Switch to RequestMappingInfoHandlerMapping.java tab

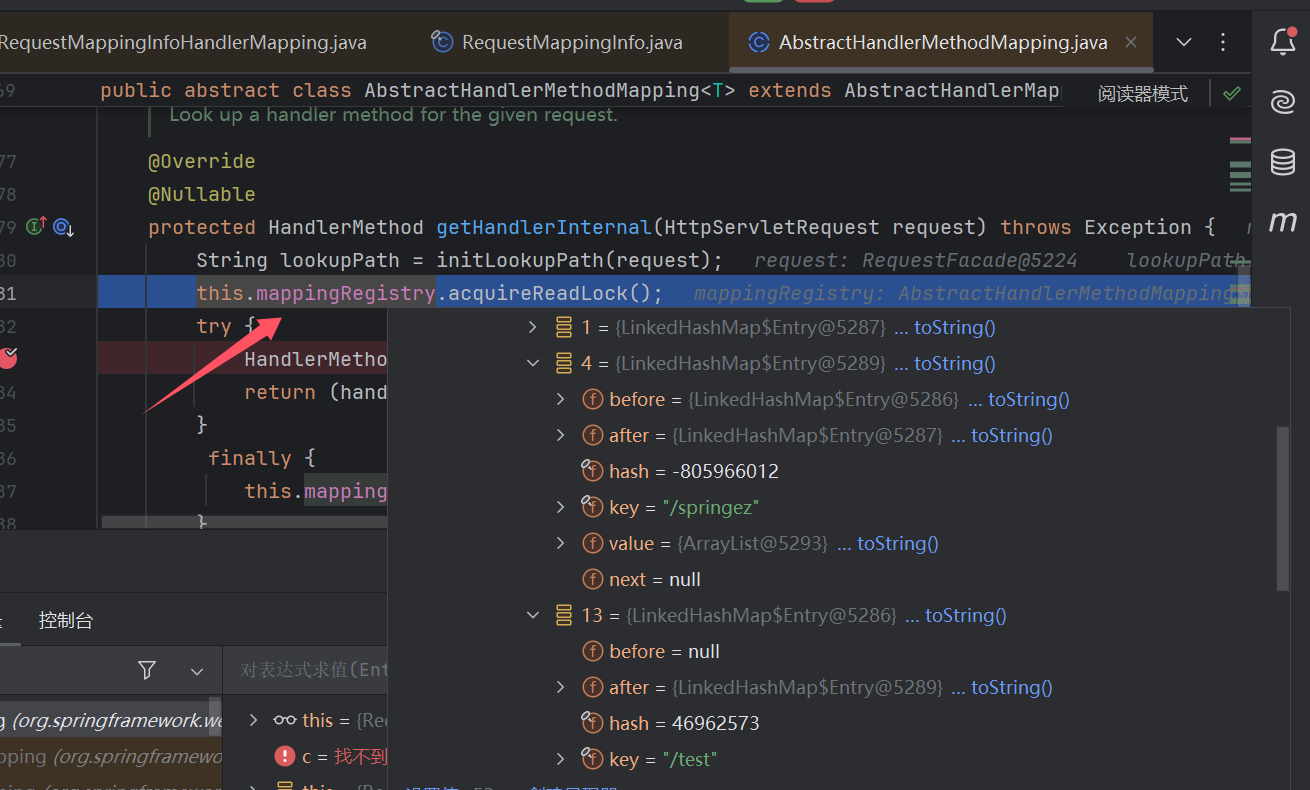tap(183, 42)
